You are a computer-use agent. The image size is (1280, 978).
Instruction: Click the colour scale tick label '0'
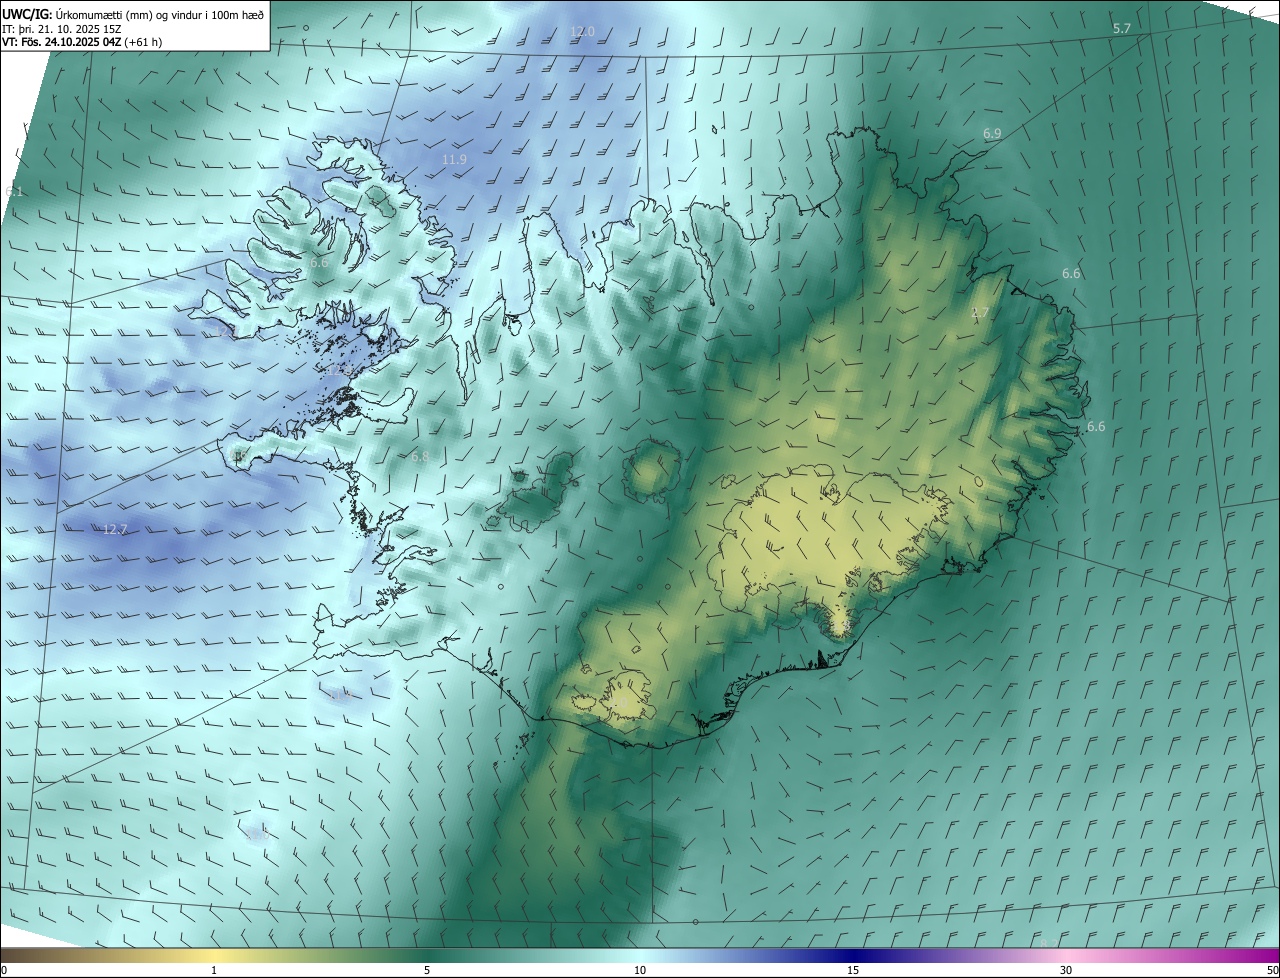pos(4,970)
